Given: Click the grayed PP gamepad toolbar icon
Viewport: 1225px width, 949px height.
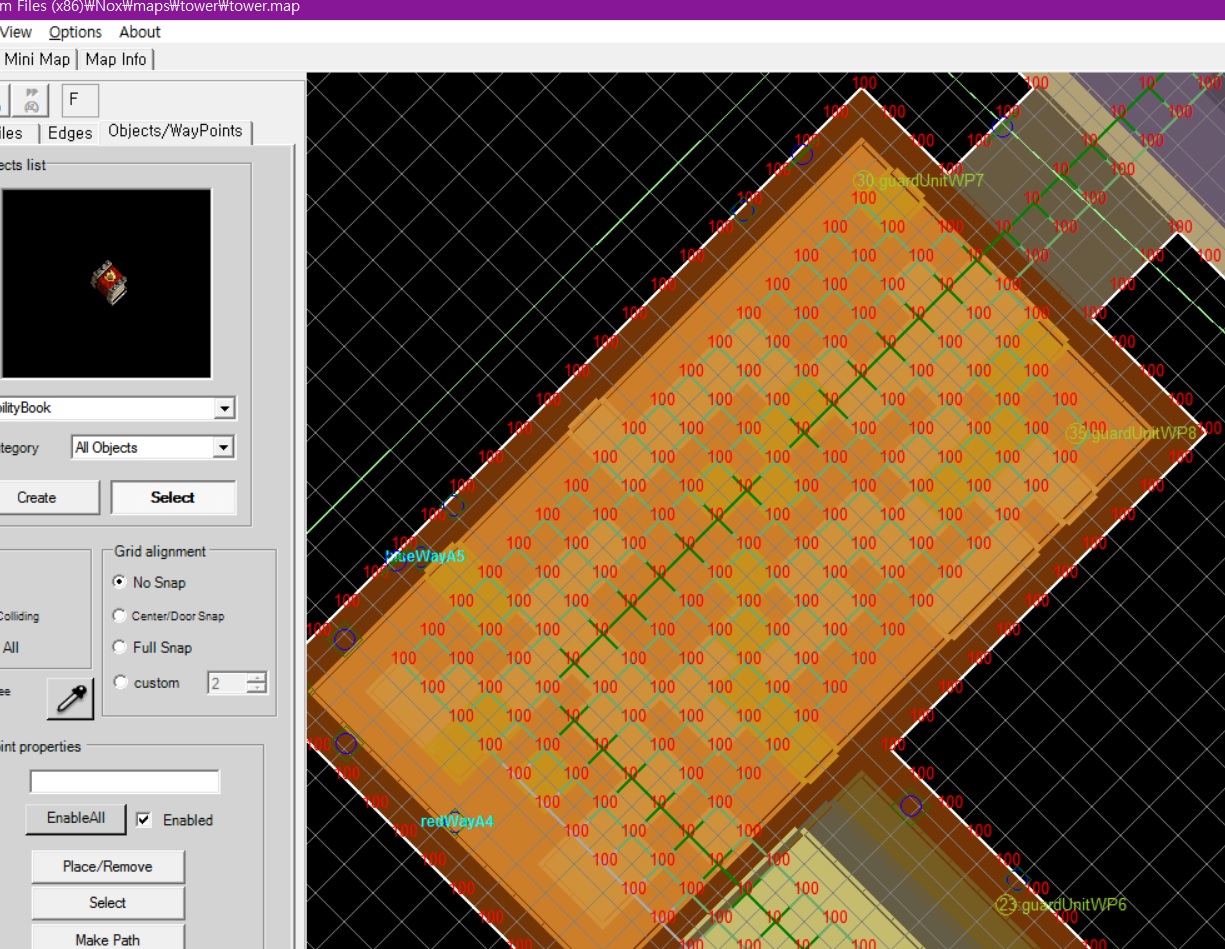Looking at the screenshot, I should click(31, 100).
